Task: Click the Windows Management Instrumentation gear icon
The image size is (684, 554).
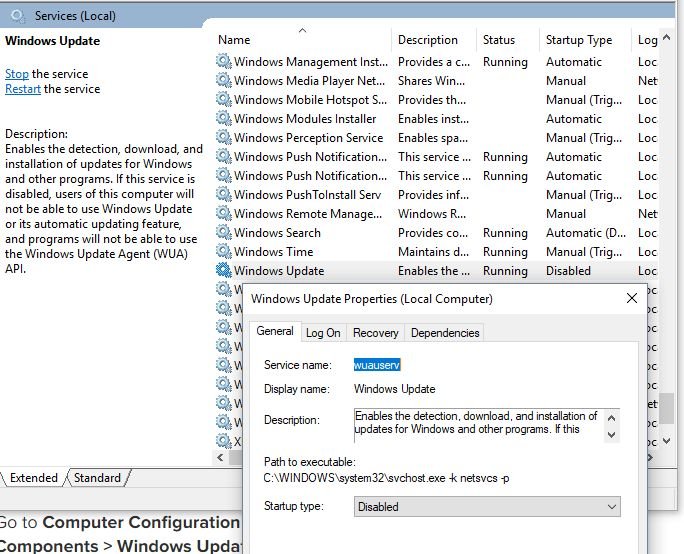Action: pos(224,62)
